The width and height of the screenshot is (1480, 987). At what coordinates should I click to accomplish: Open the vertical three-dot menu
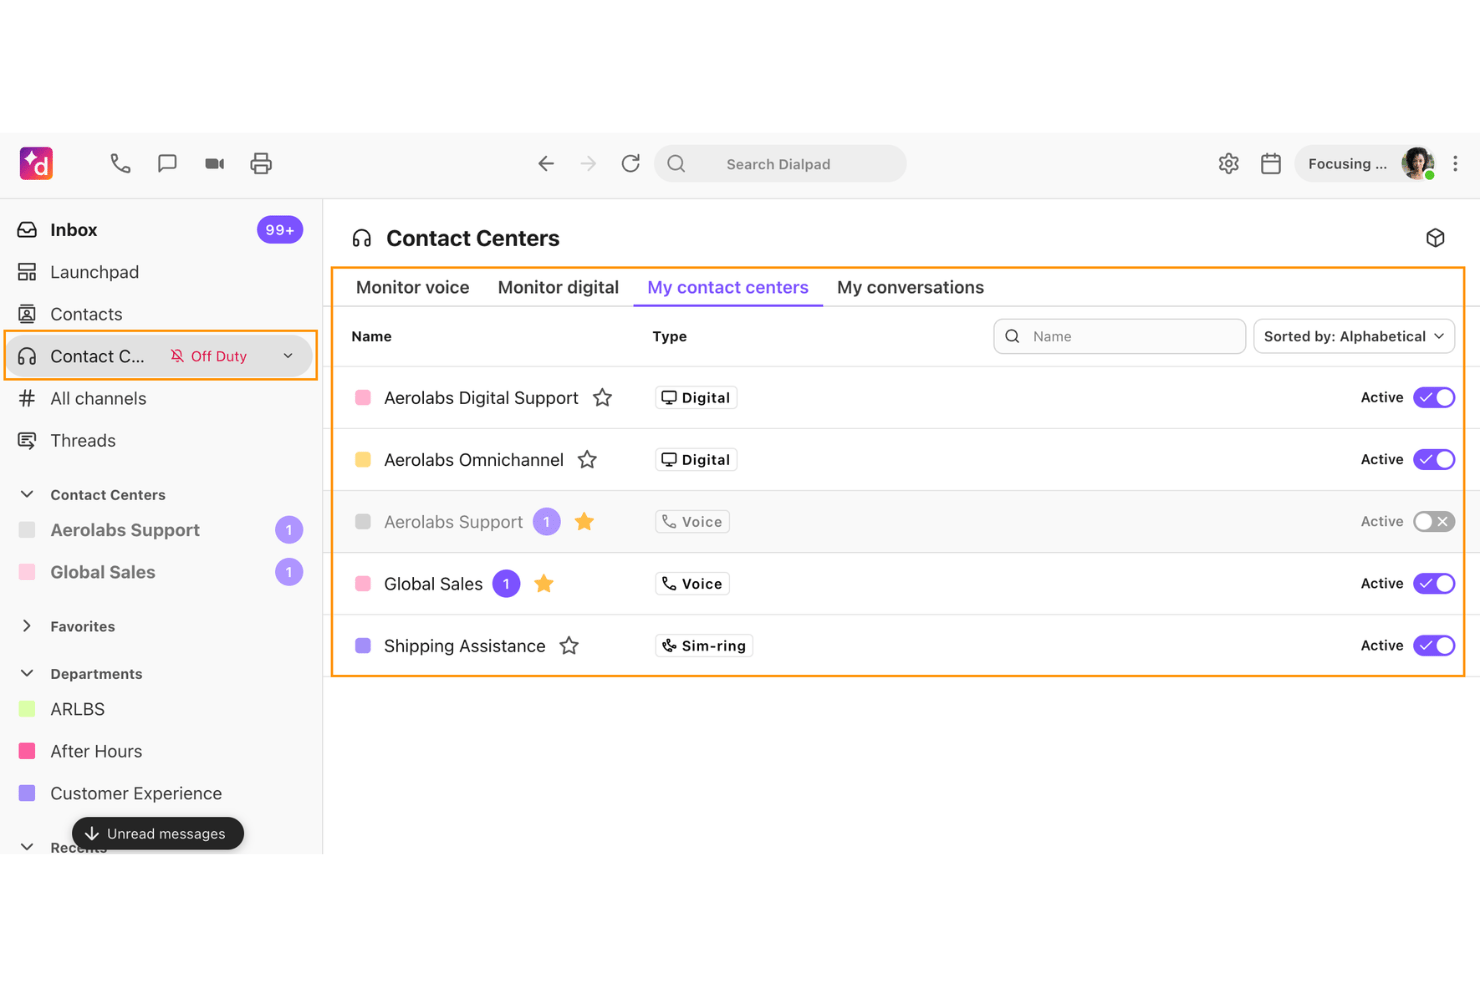point(1455,163)
